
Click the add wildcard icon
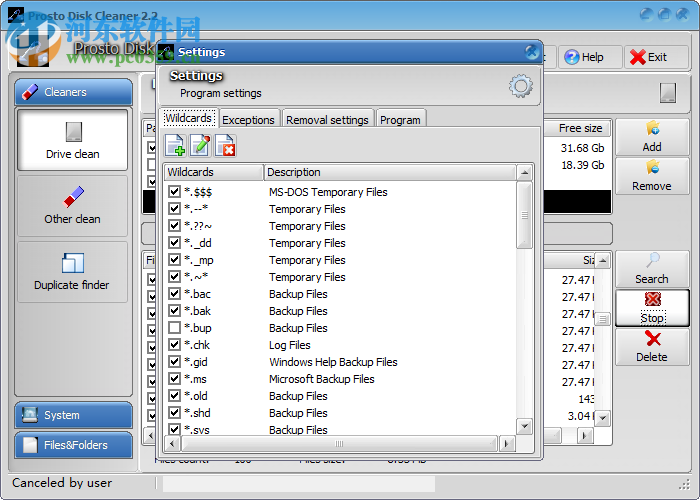point(175,146)
